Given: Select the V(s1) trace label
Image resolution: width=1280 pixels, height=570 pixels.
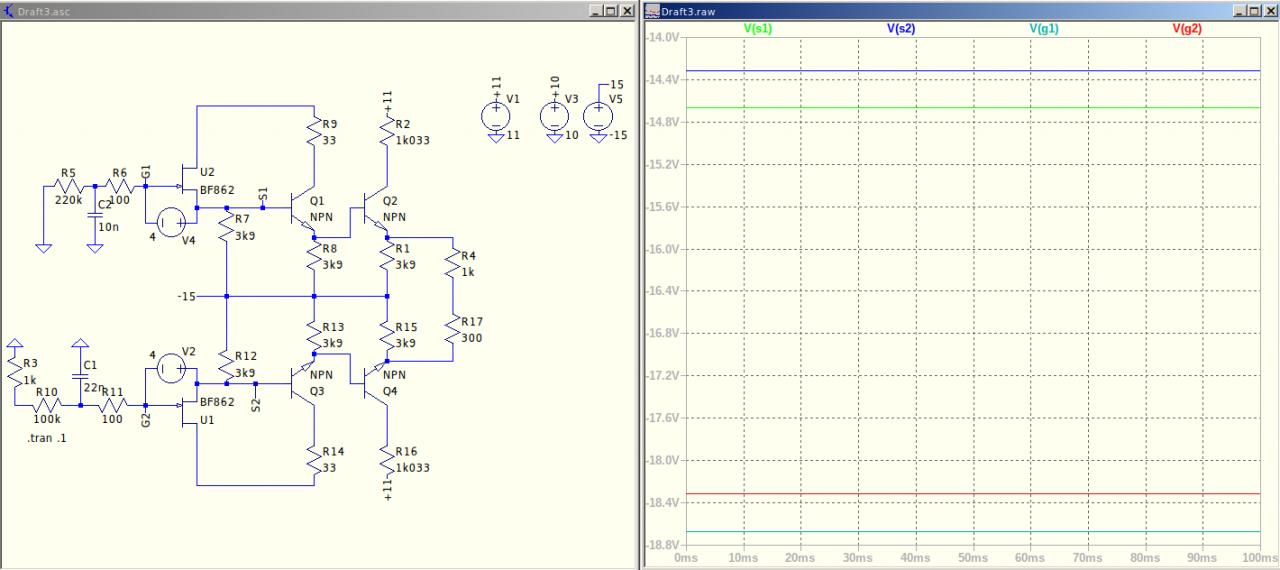Looking at the screenshot, I should pos(758,29).
